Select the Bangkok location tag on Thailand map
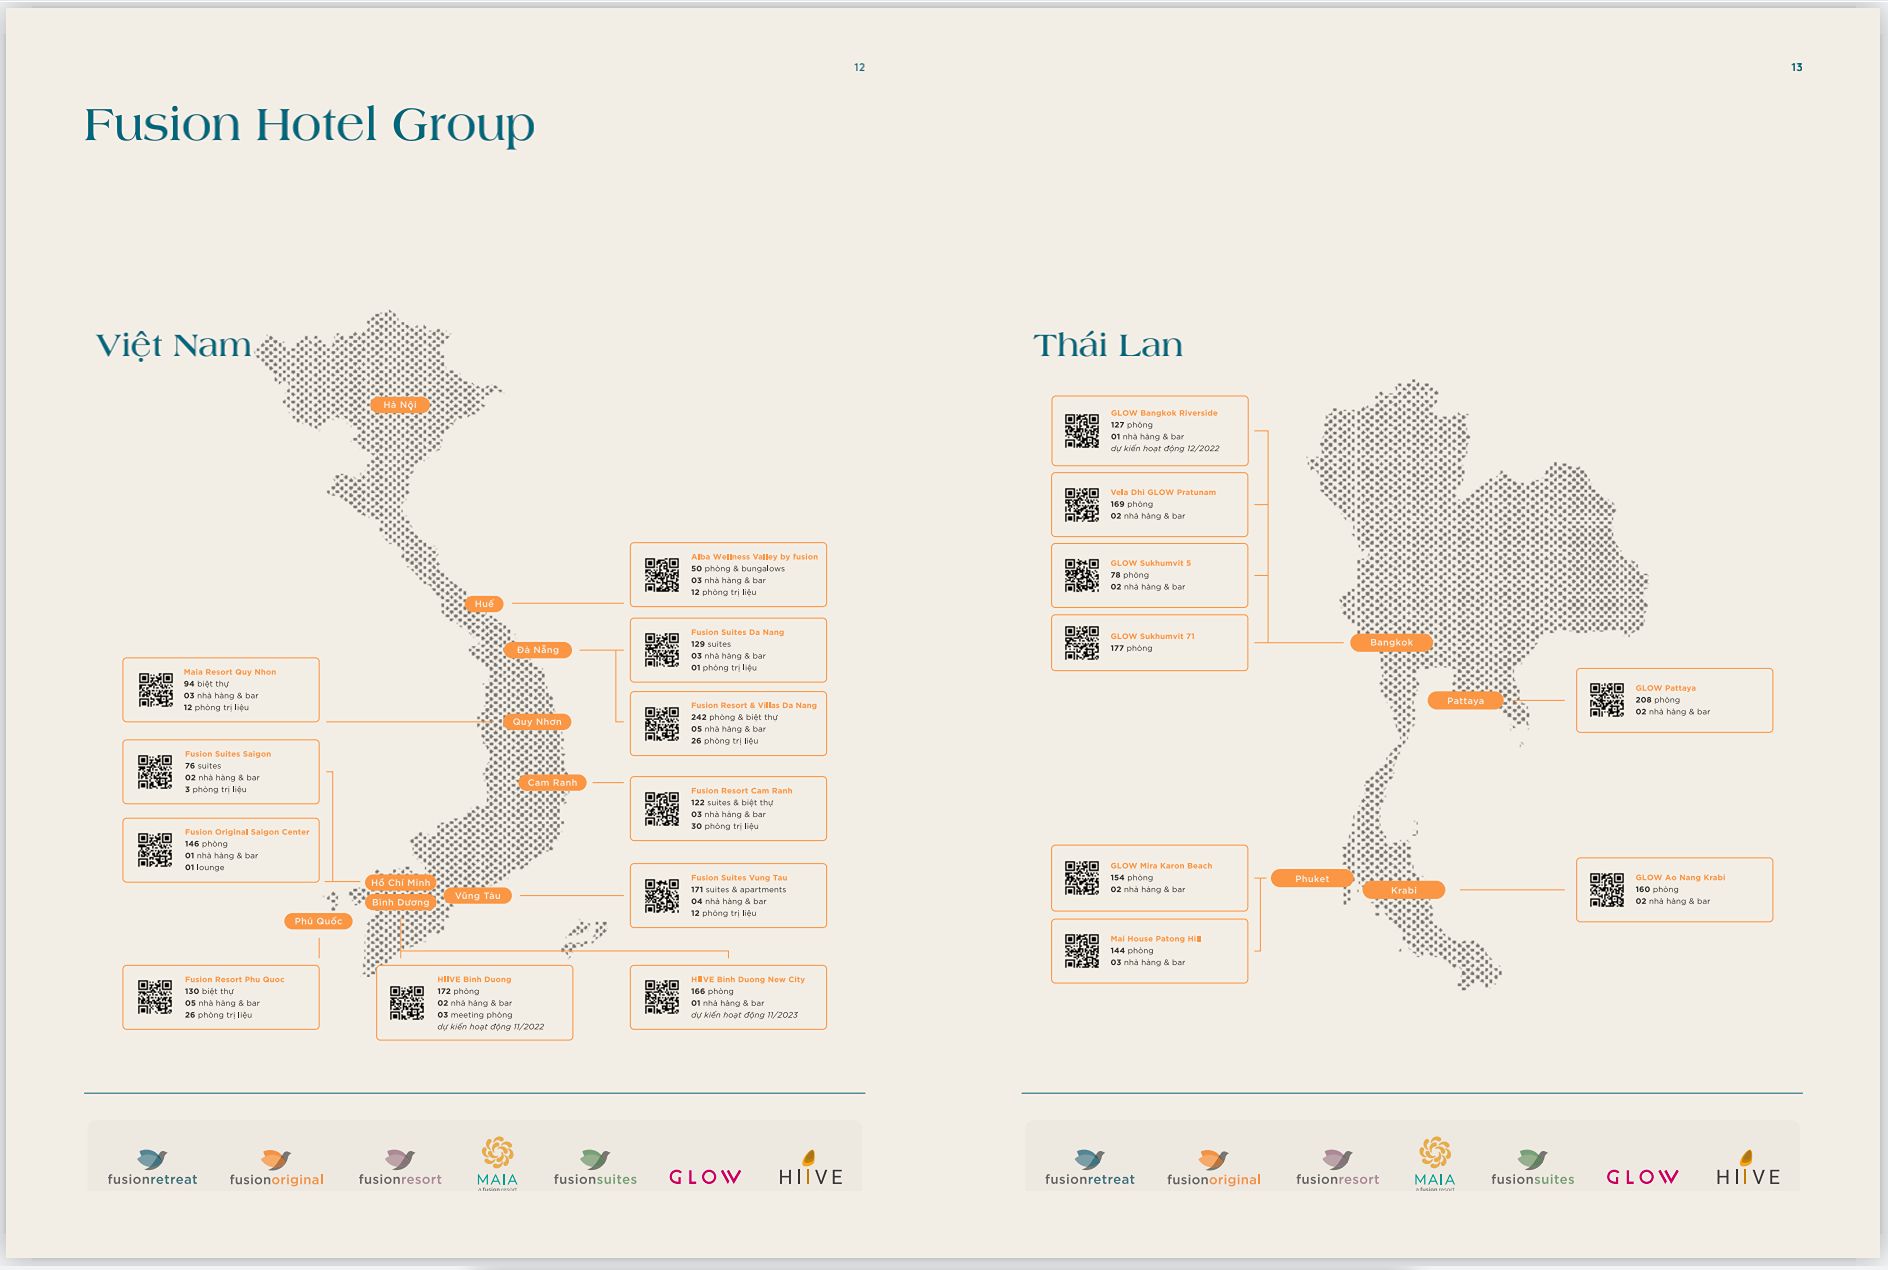 pos(1391,642)
